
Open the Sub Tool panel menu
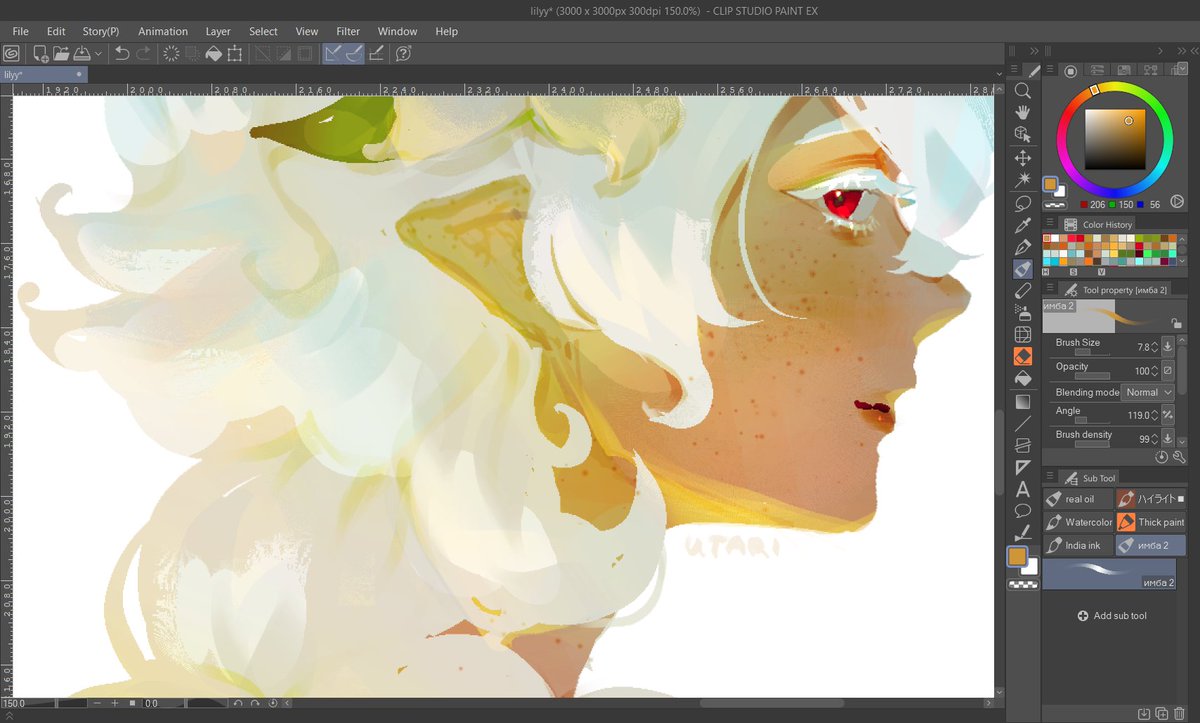click(x=1050, y=477)
